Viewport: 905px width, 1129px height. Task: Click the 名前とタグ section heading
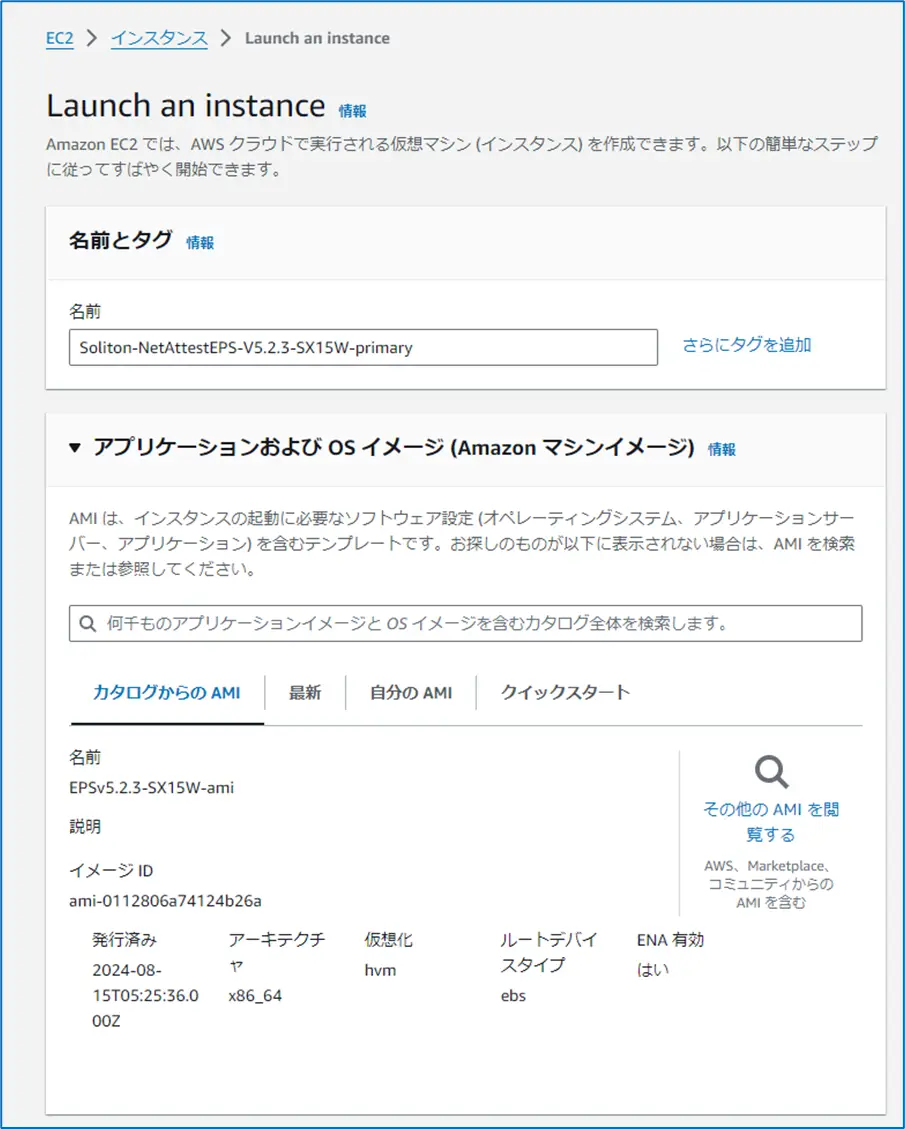(x=120, y=240)
